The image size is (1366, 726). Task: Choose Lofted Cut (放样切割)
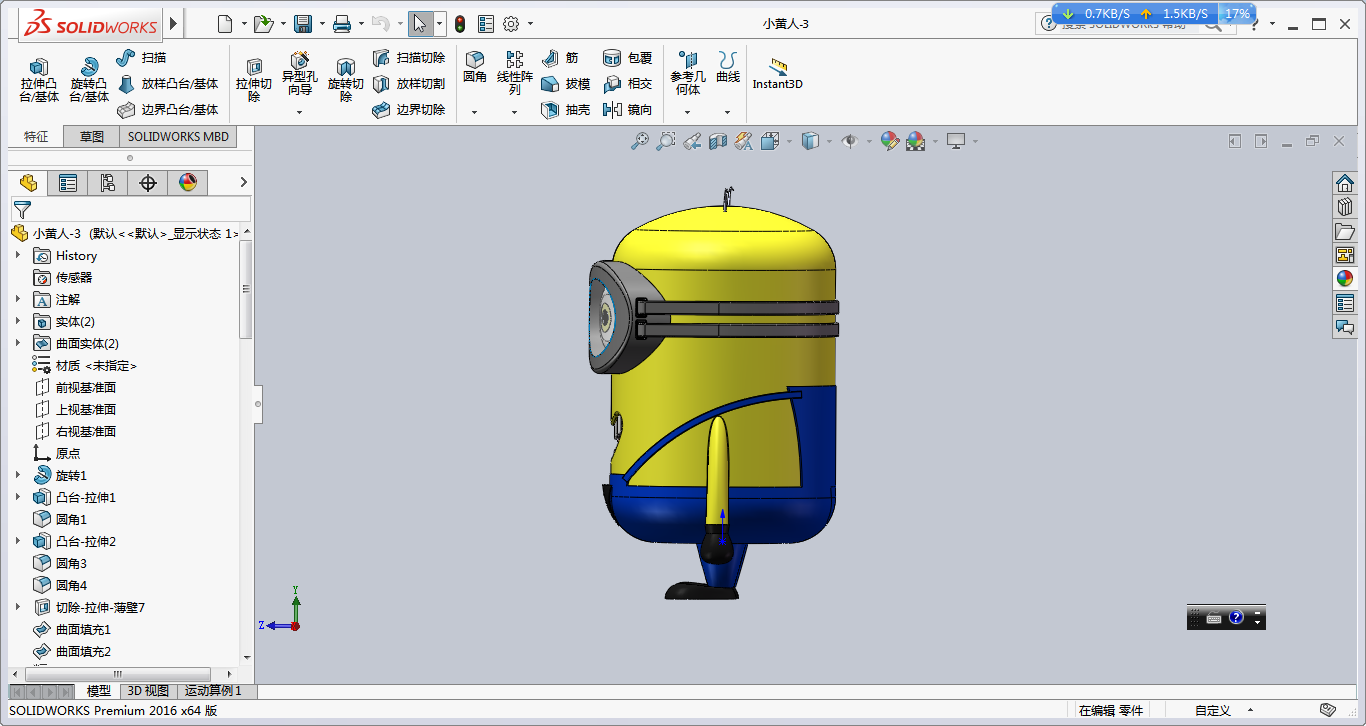tap(409, 84)
